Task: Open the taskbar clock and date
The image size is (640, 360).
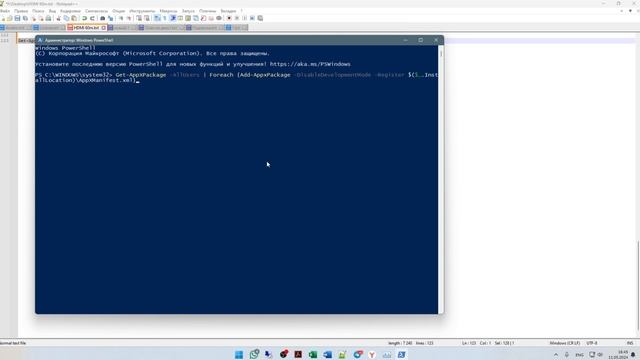Action: pos(618,355)
